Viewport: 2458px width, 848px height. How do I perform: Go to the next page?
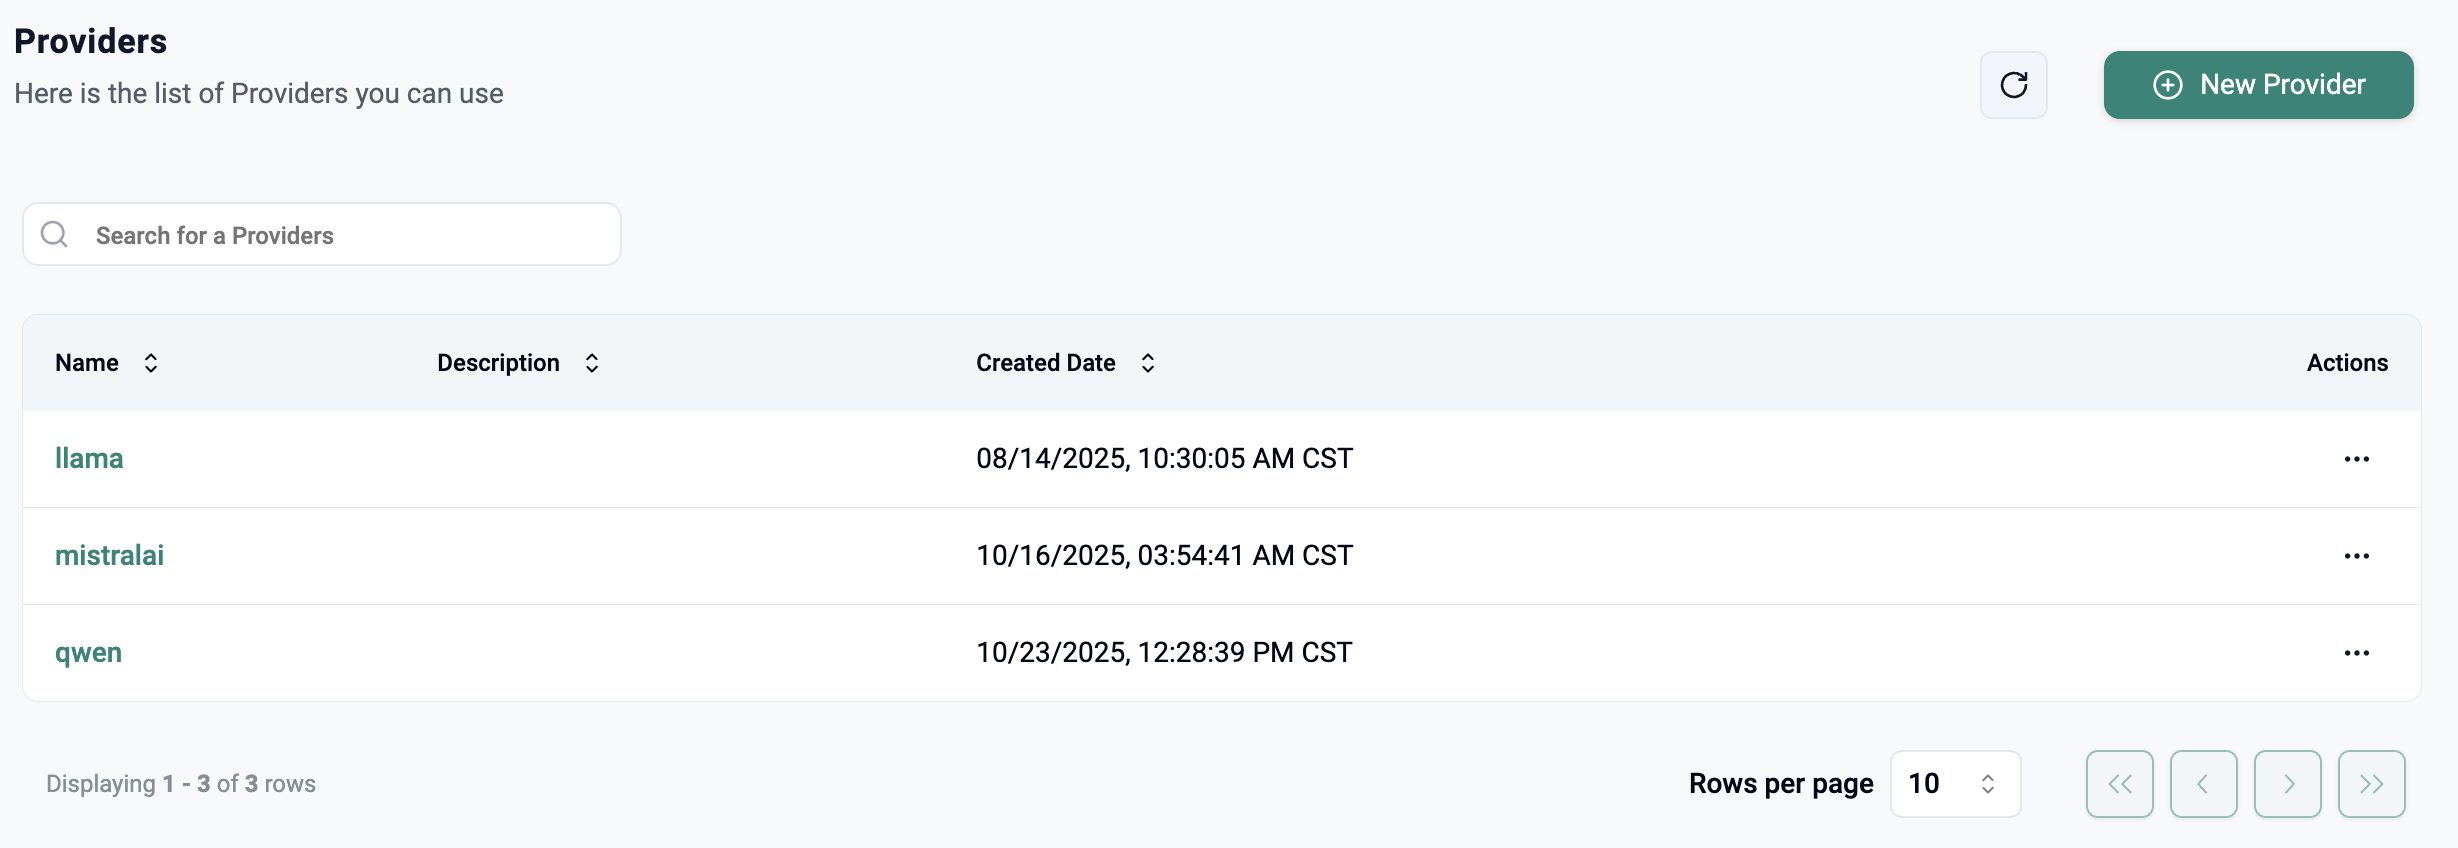2287,784
